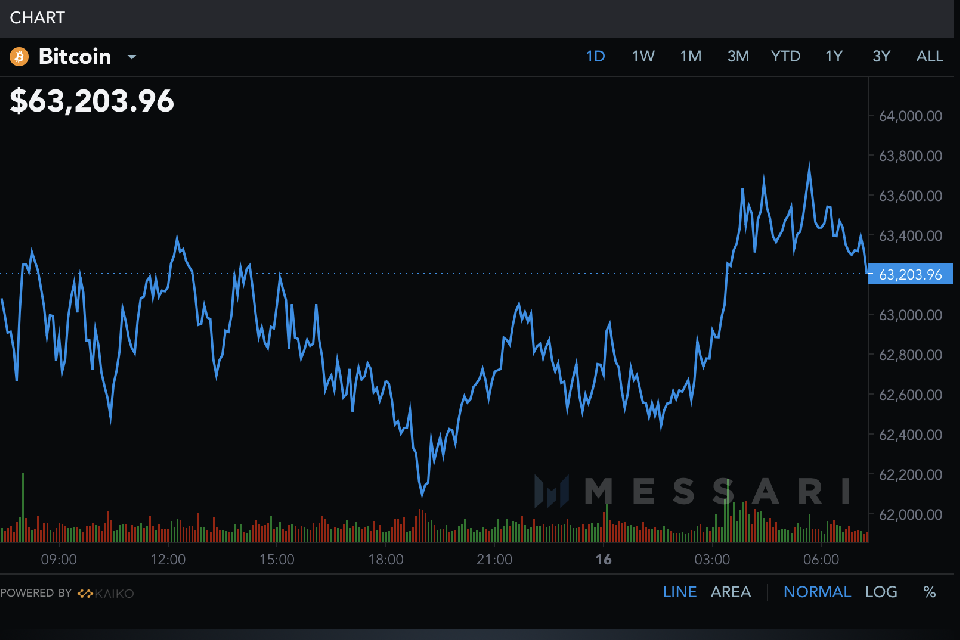This screenshot has height=640, width=960.
Task: Show the 3M time range
Action: coord(738,56)
